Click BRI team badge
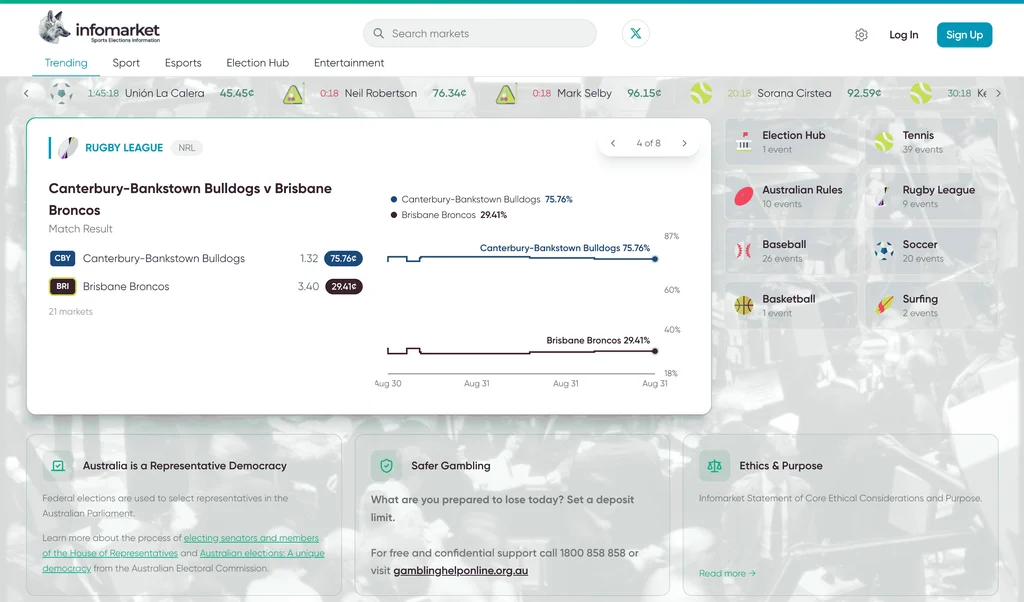 coord(63,287)
